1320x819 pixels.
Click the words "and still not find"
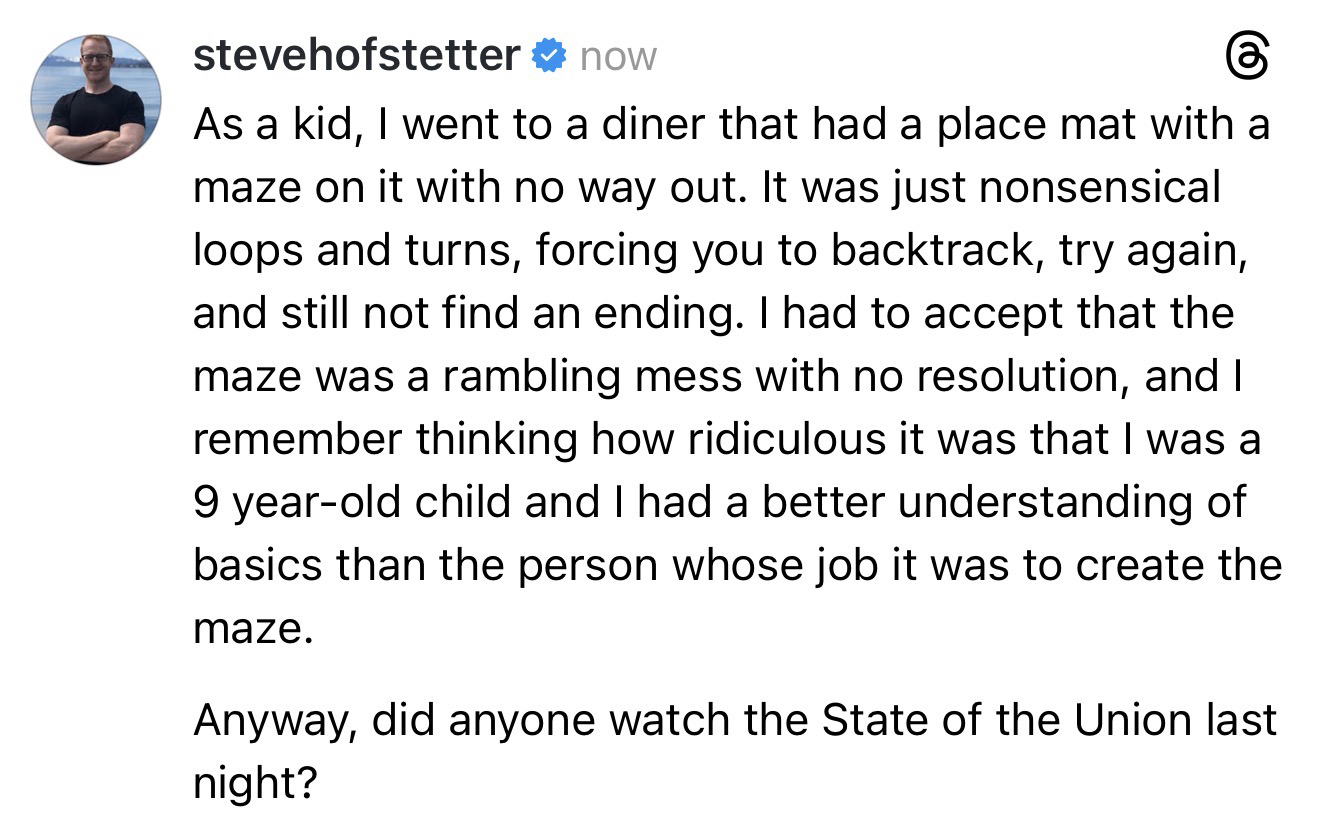pyautogui.click(x=385, y=314)
